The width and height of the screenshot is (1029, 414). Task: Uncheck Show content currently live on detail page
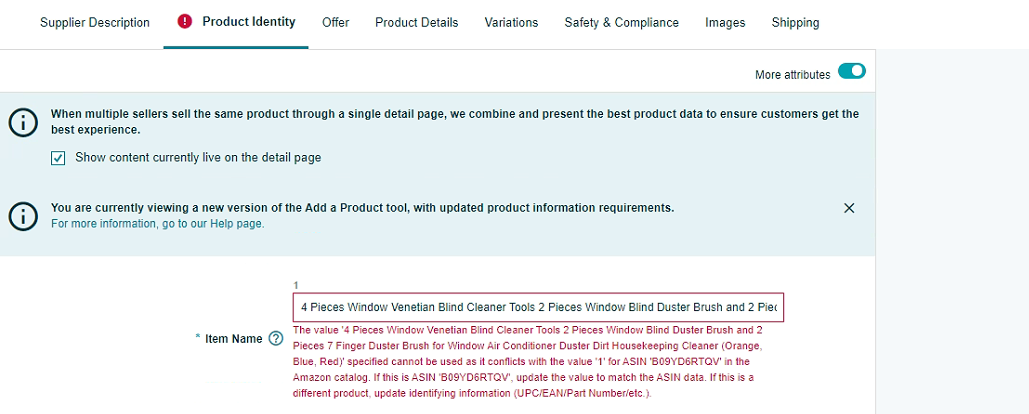[x=58, y=158]
